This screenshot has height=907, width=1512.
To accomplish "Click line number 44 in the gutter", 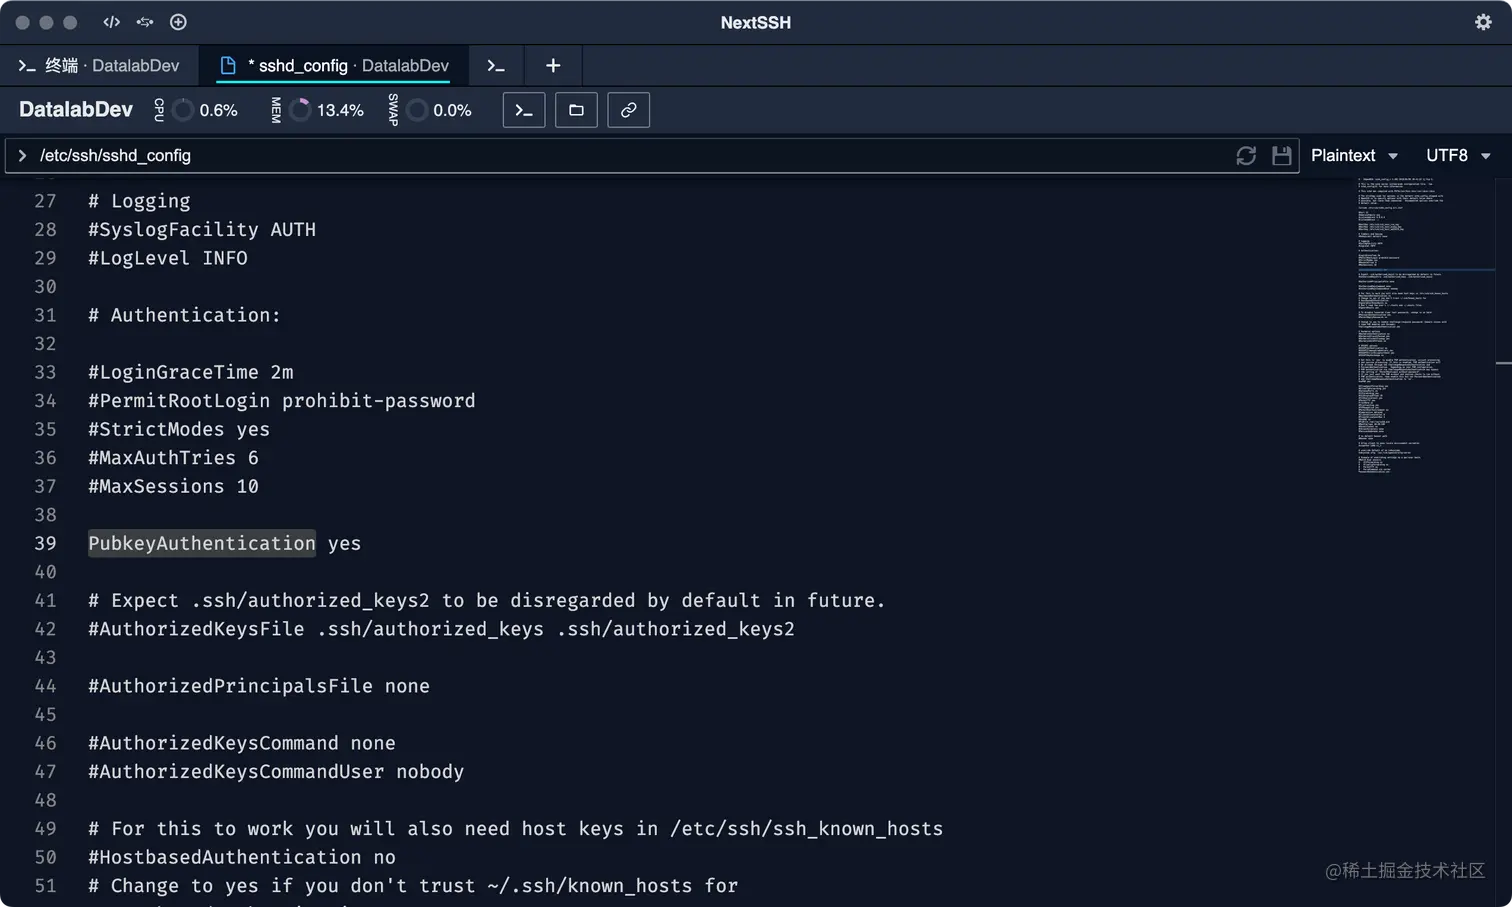I will tap(45, 686).
